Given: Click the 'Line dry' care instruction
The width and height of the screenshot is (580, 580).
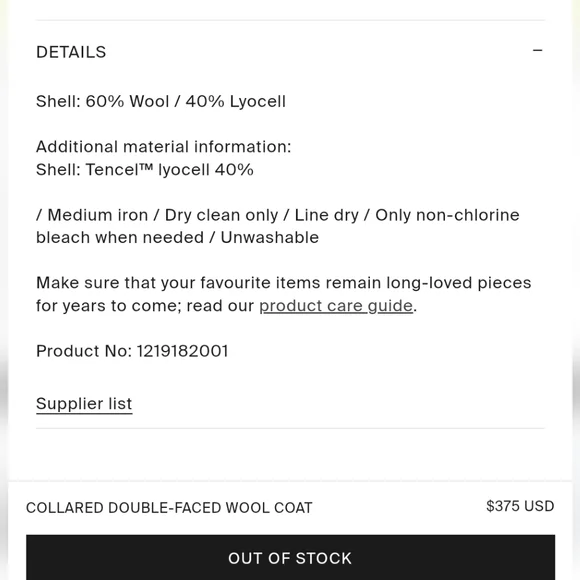Looking at the screenshot, I should [326, 215].
